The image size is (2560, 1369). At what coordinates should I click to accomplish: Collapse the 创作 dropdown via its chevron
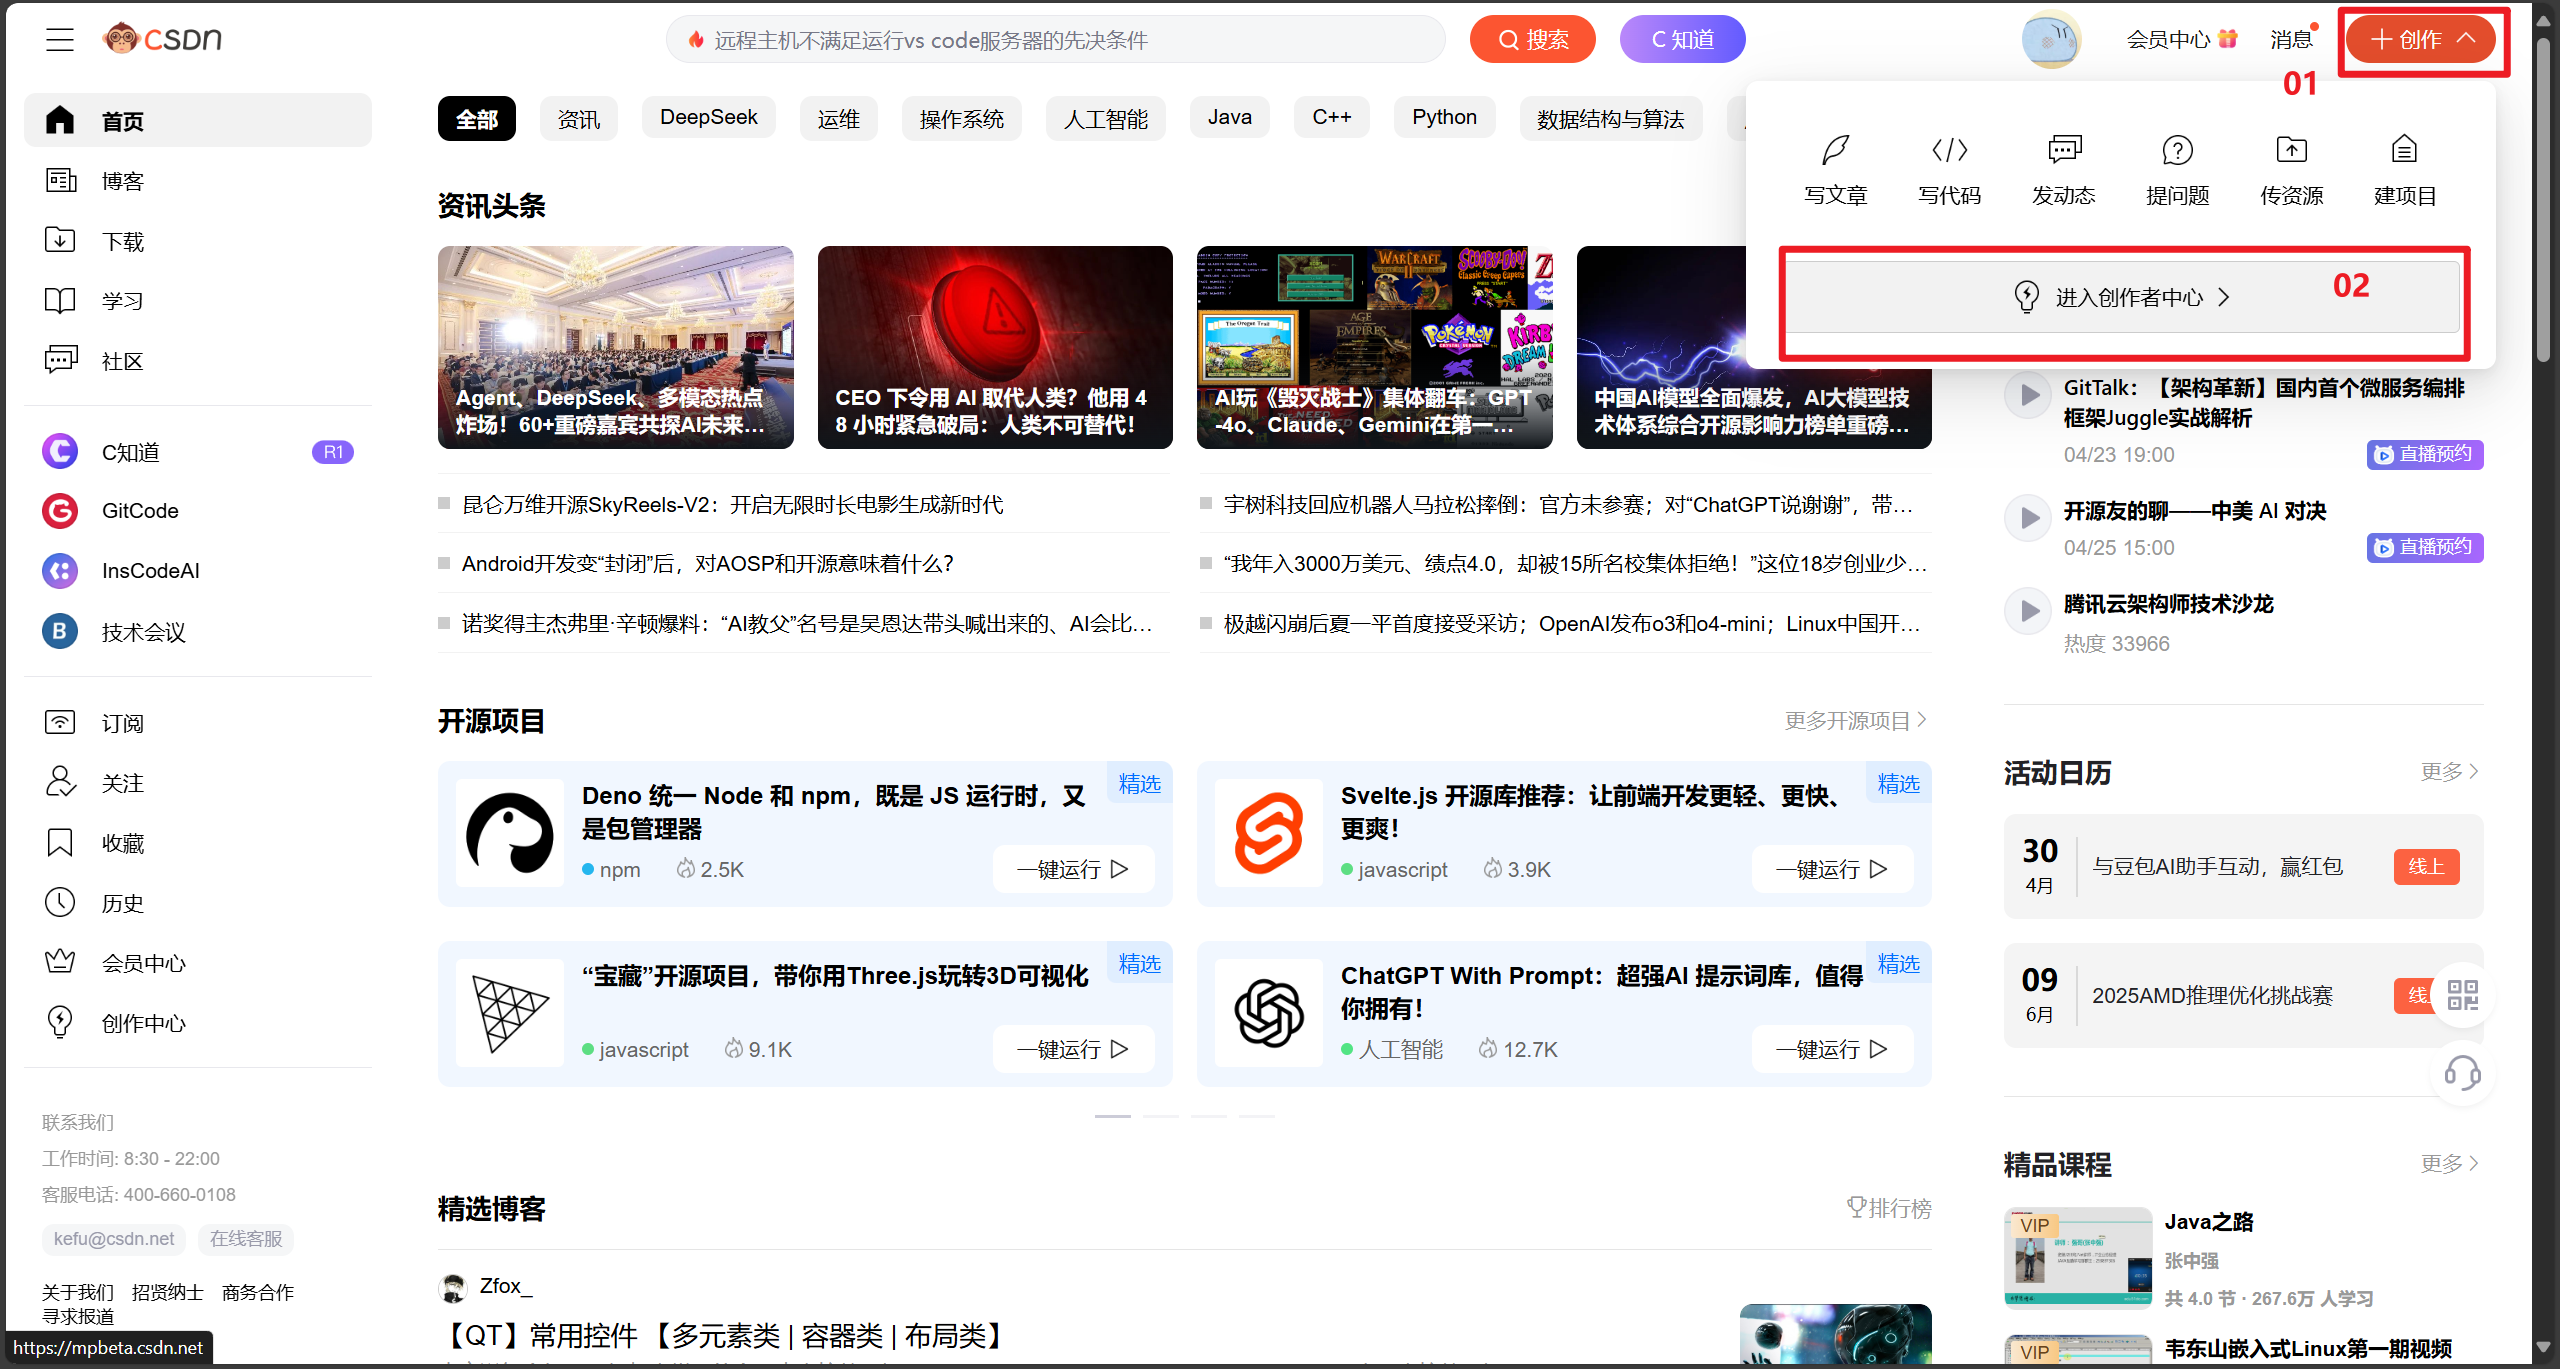tap(2466, 39)
